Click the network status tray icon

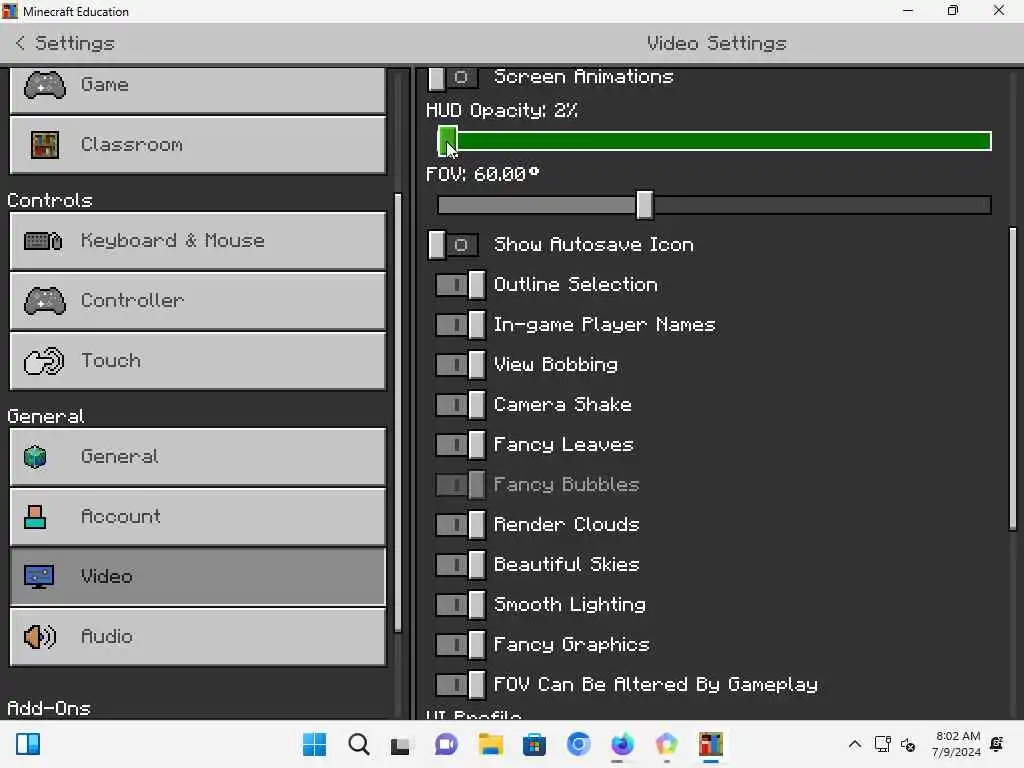pos(882,744)
